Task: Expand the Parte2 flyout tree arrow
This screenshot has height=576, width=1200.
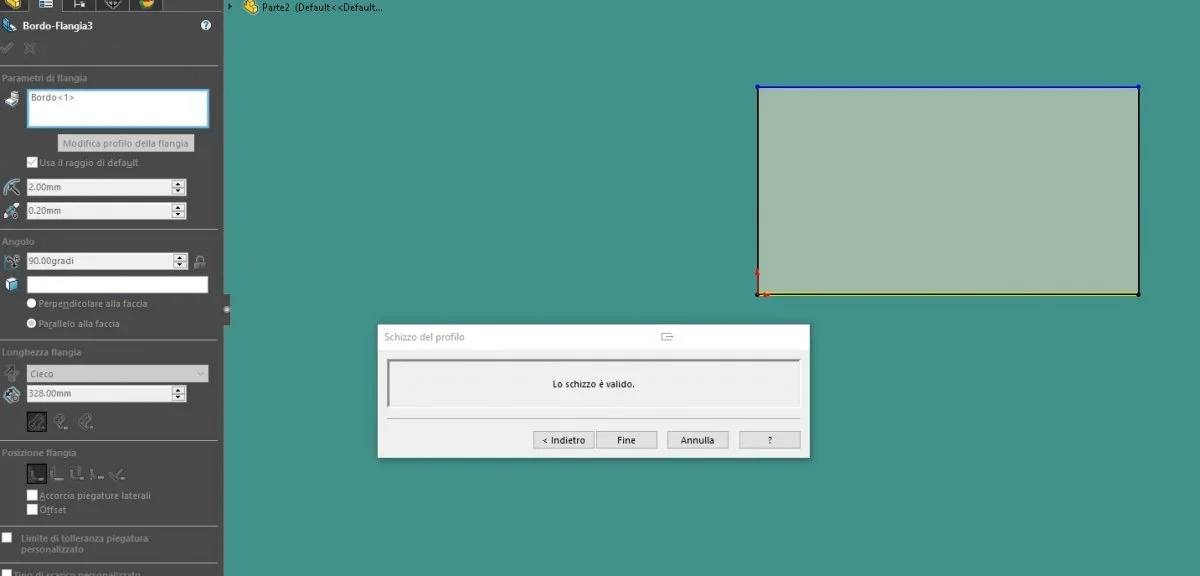Action: [231, 7]
